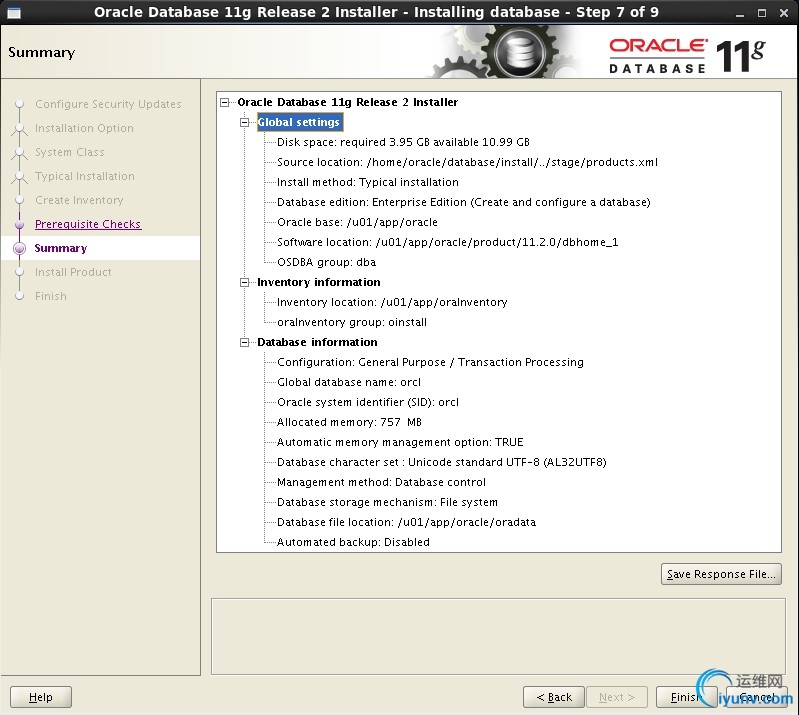Select the Oracle system identifier (SID) row

pyautogui.click(x=367, y=402)
